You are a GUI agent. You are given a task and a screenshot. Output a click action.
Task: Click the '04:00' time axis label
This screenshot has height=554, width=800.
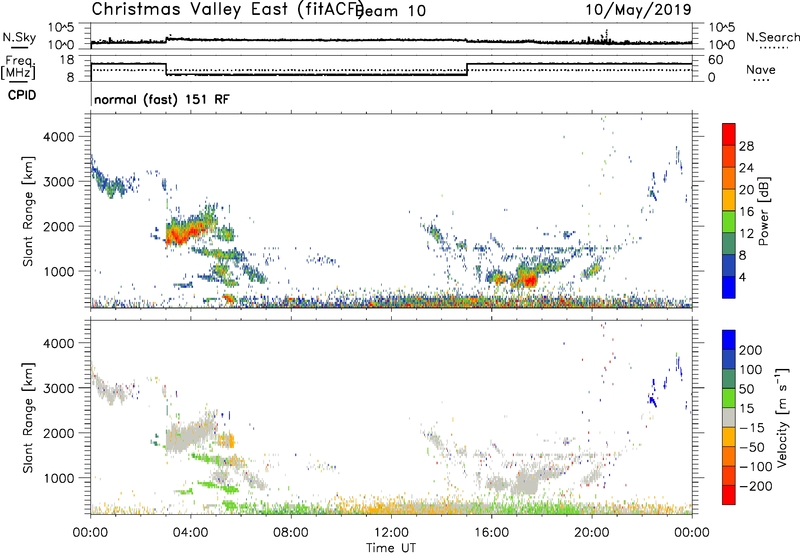190,533
